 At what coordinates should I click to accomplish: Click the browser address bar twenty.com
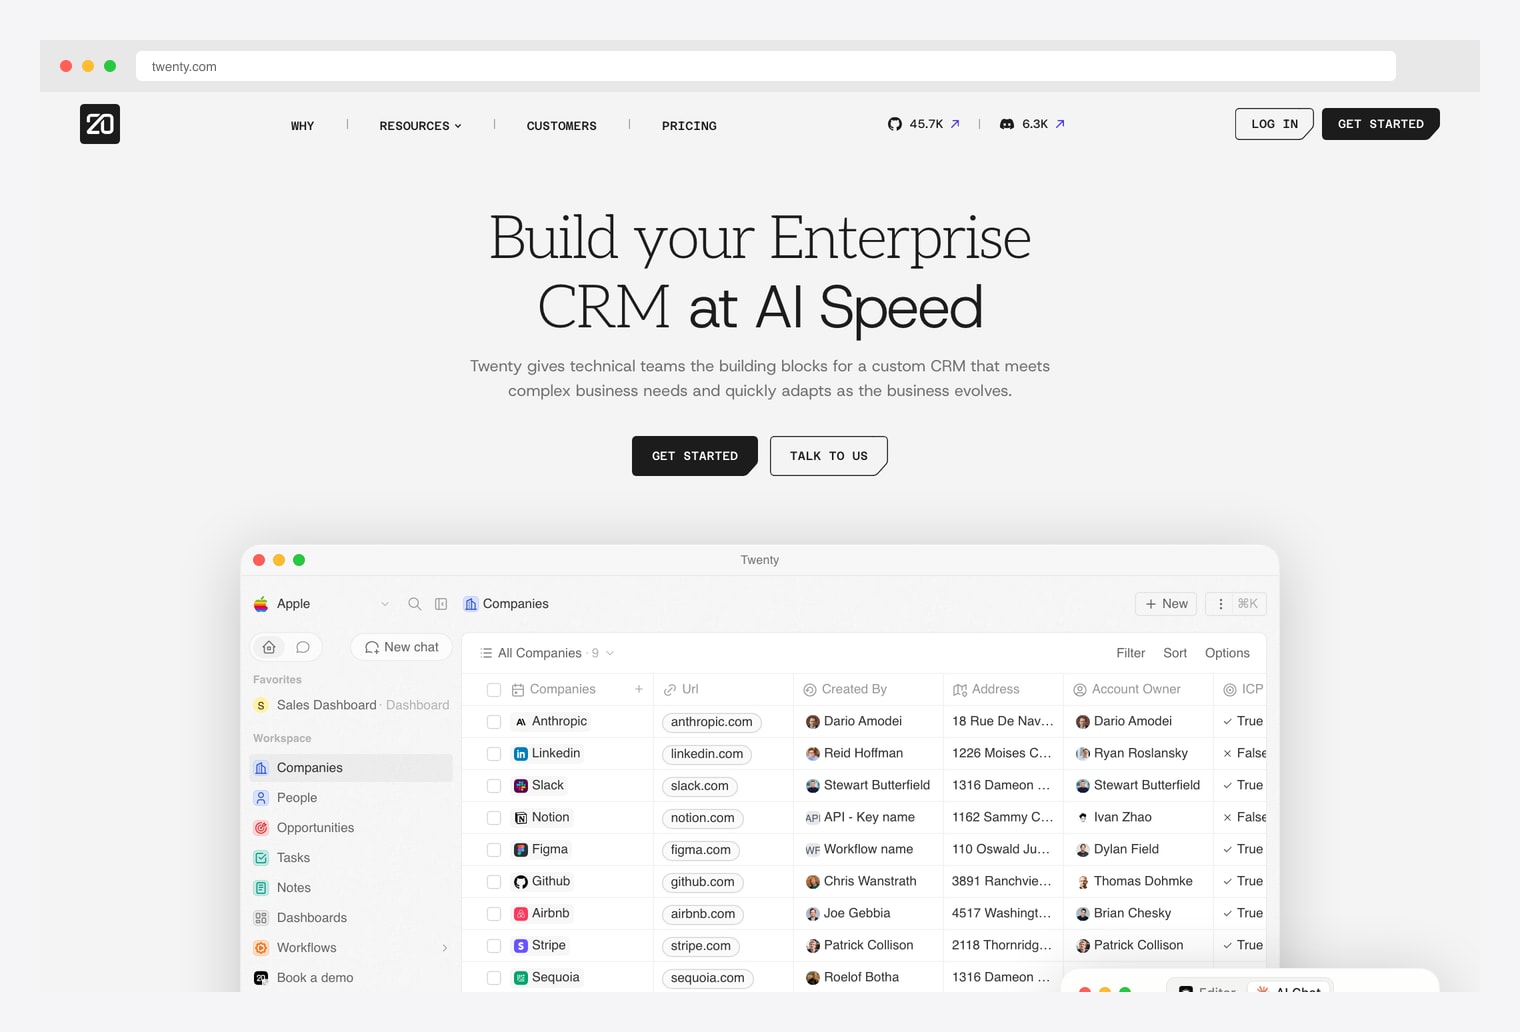click(x=766, y=66)
